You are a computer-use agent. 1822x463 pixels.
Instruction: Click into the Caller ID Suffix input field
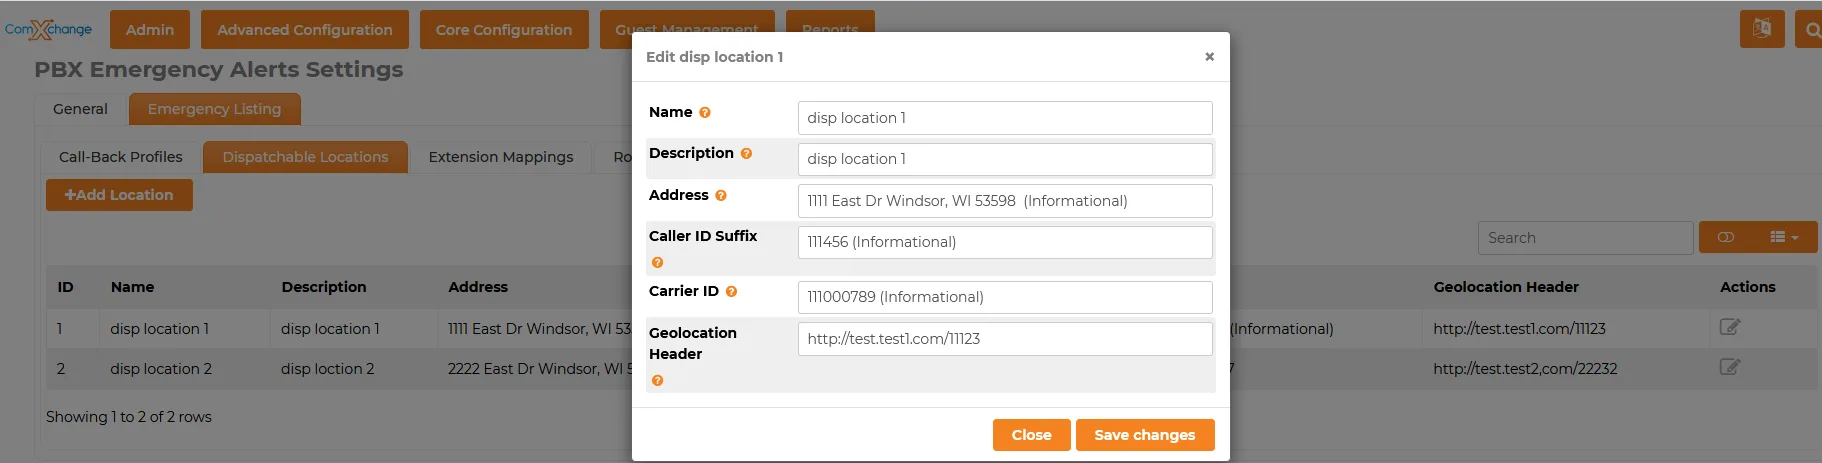[1005, 242]
